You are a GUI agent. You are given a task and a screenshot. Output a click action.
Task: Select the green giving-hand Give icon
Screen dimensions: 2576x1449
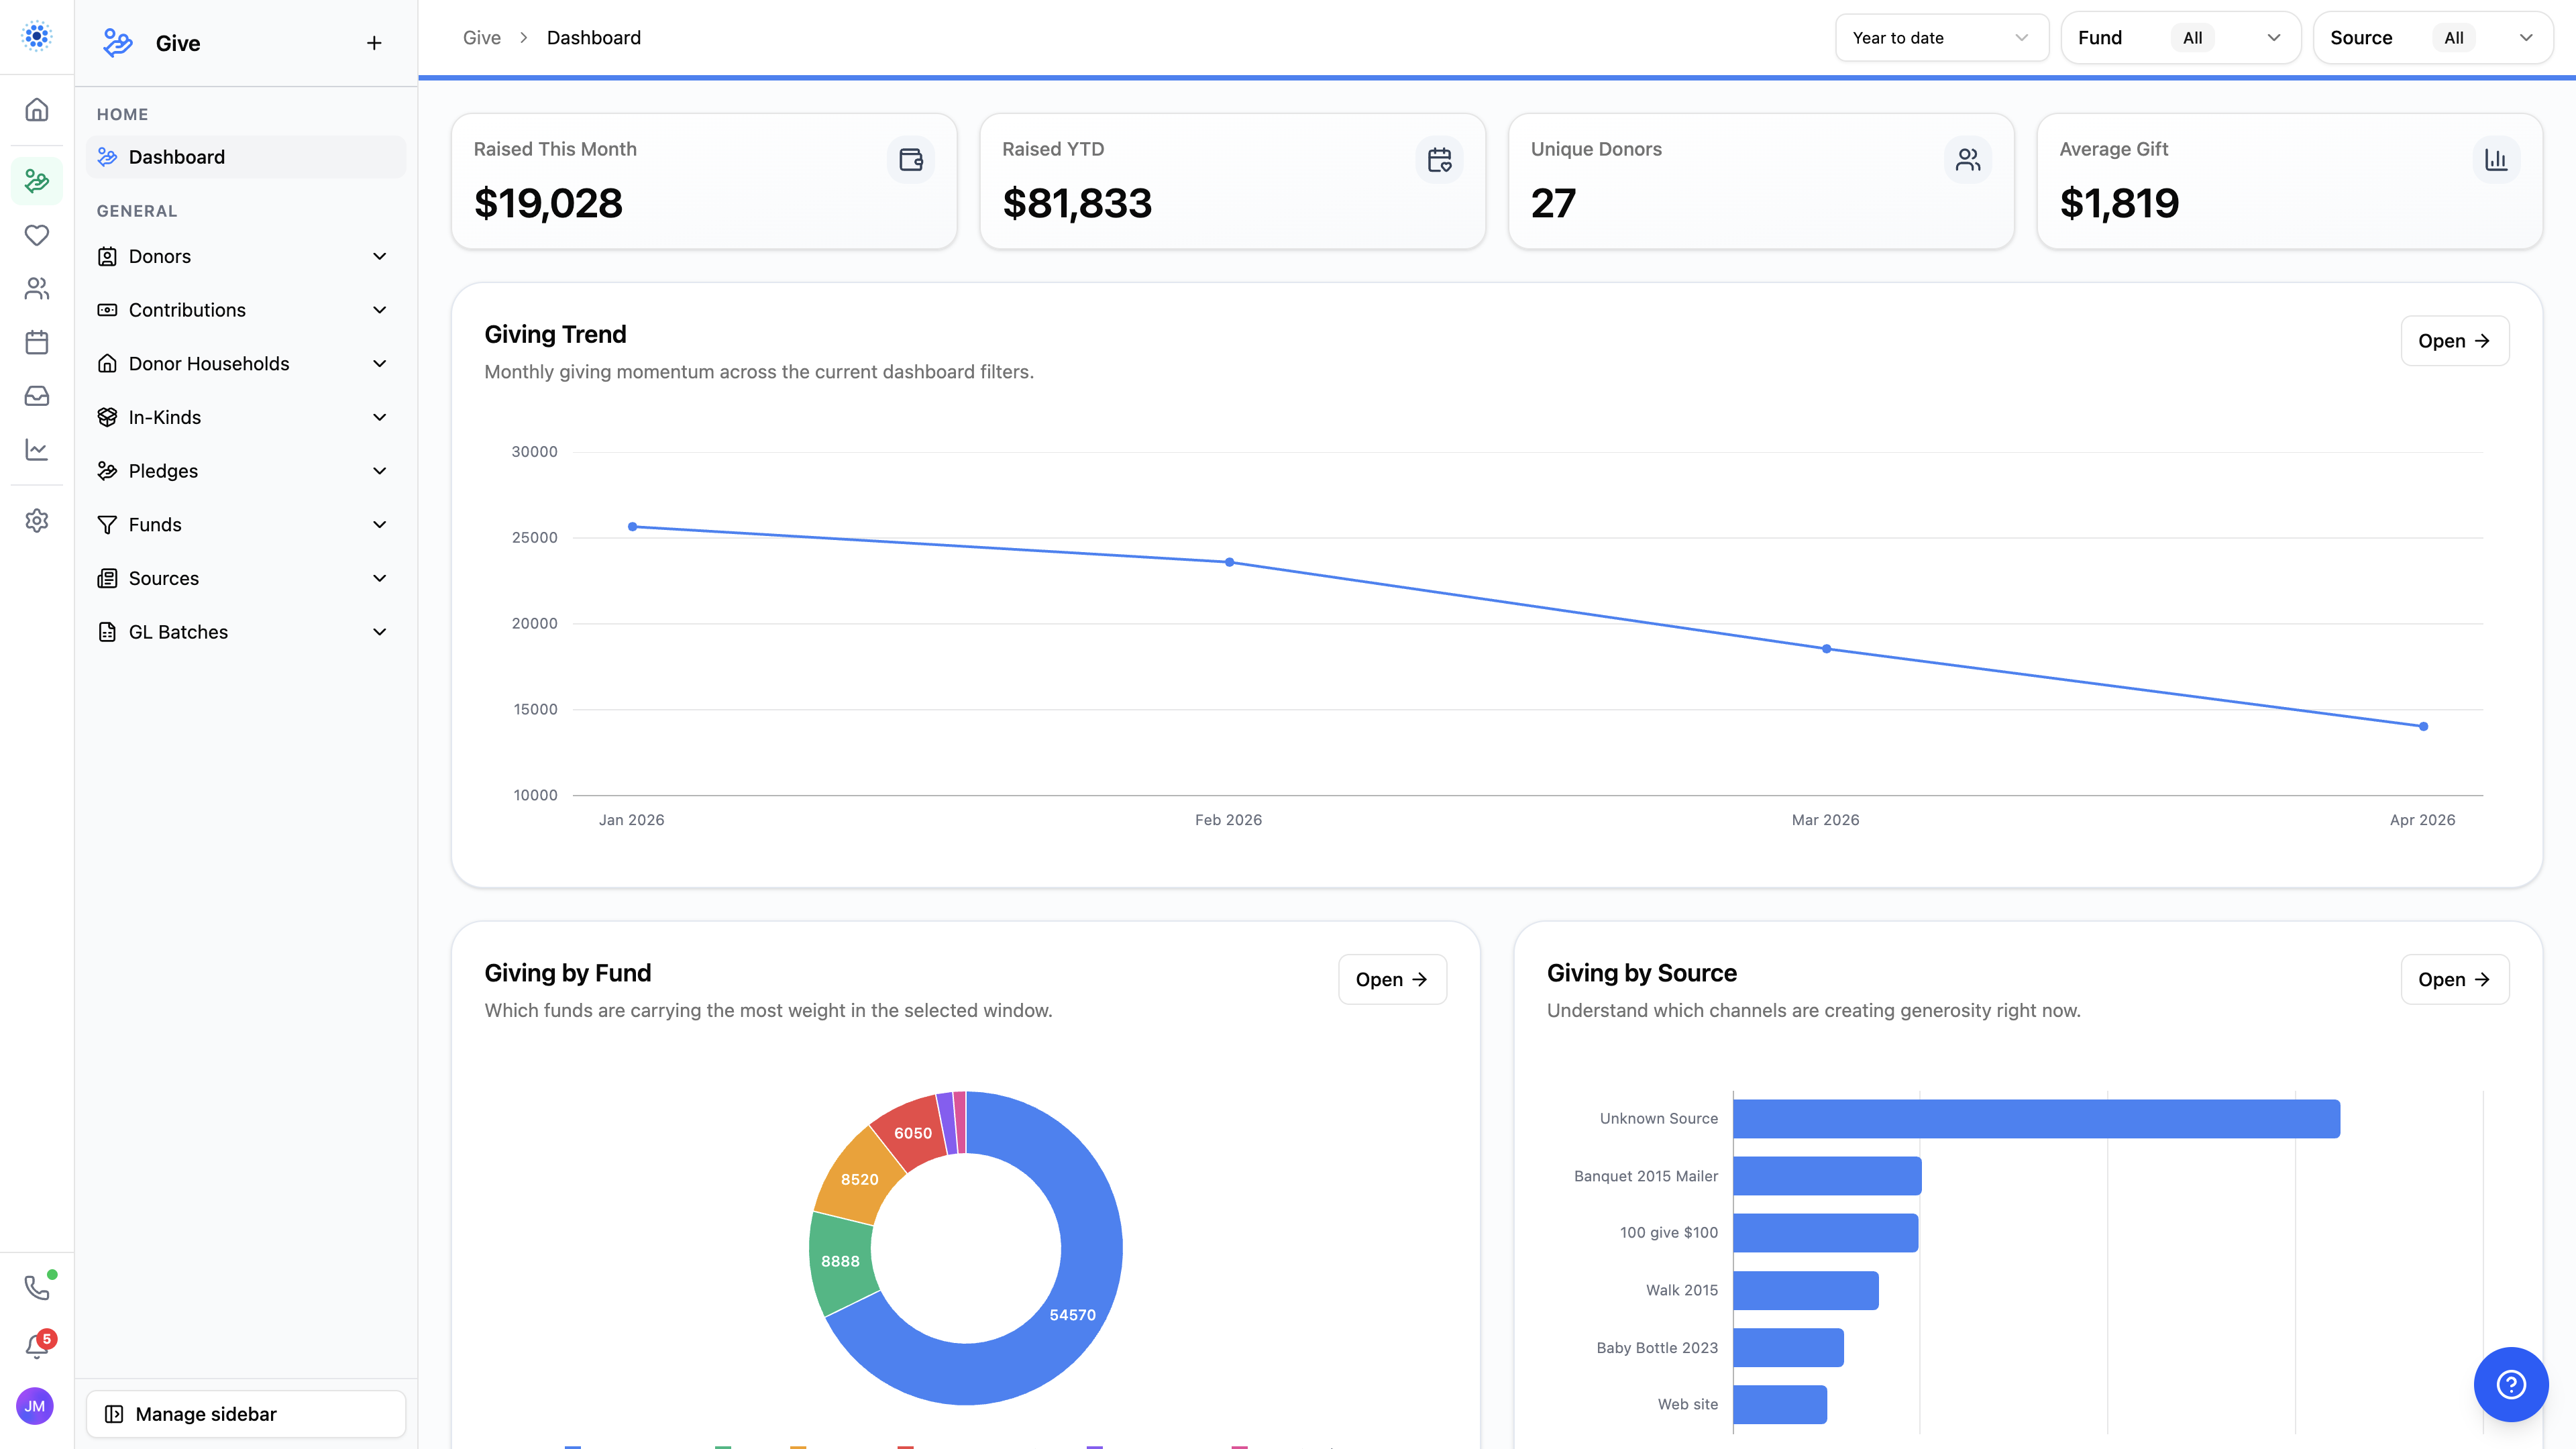37,181
